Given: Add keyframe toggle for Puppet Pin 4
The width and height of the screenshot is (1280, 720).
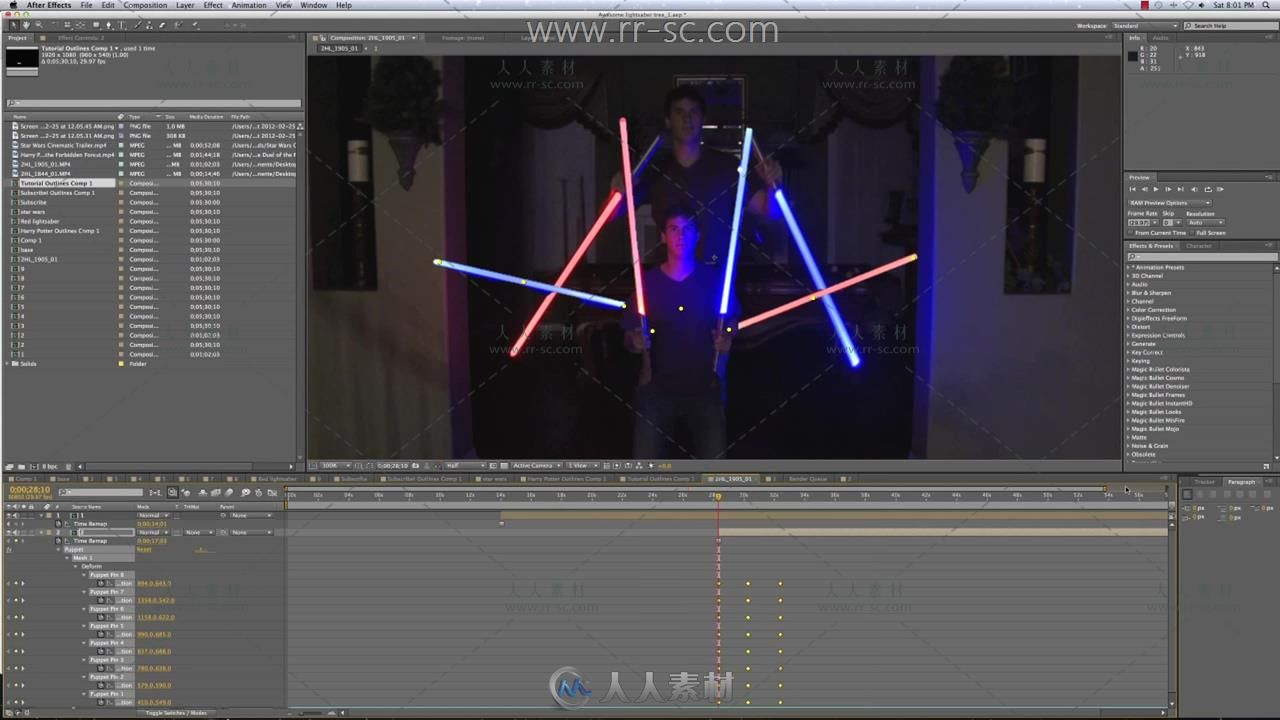Looking at the screenshot, I should pyautogui.click(x=15, y=651).
